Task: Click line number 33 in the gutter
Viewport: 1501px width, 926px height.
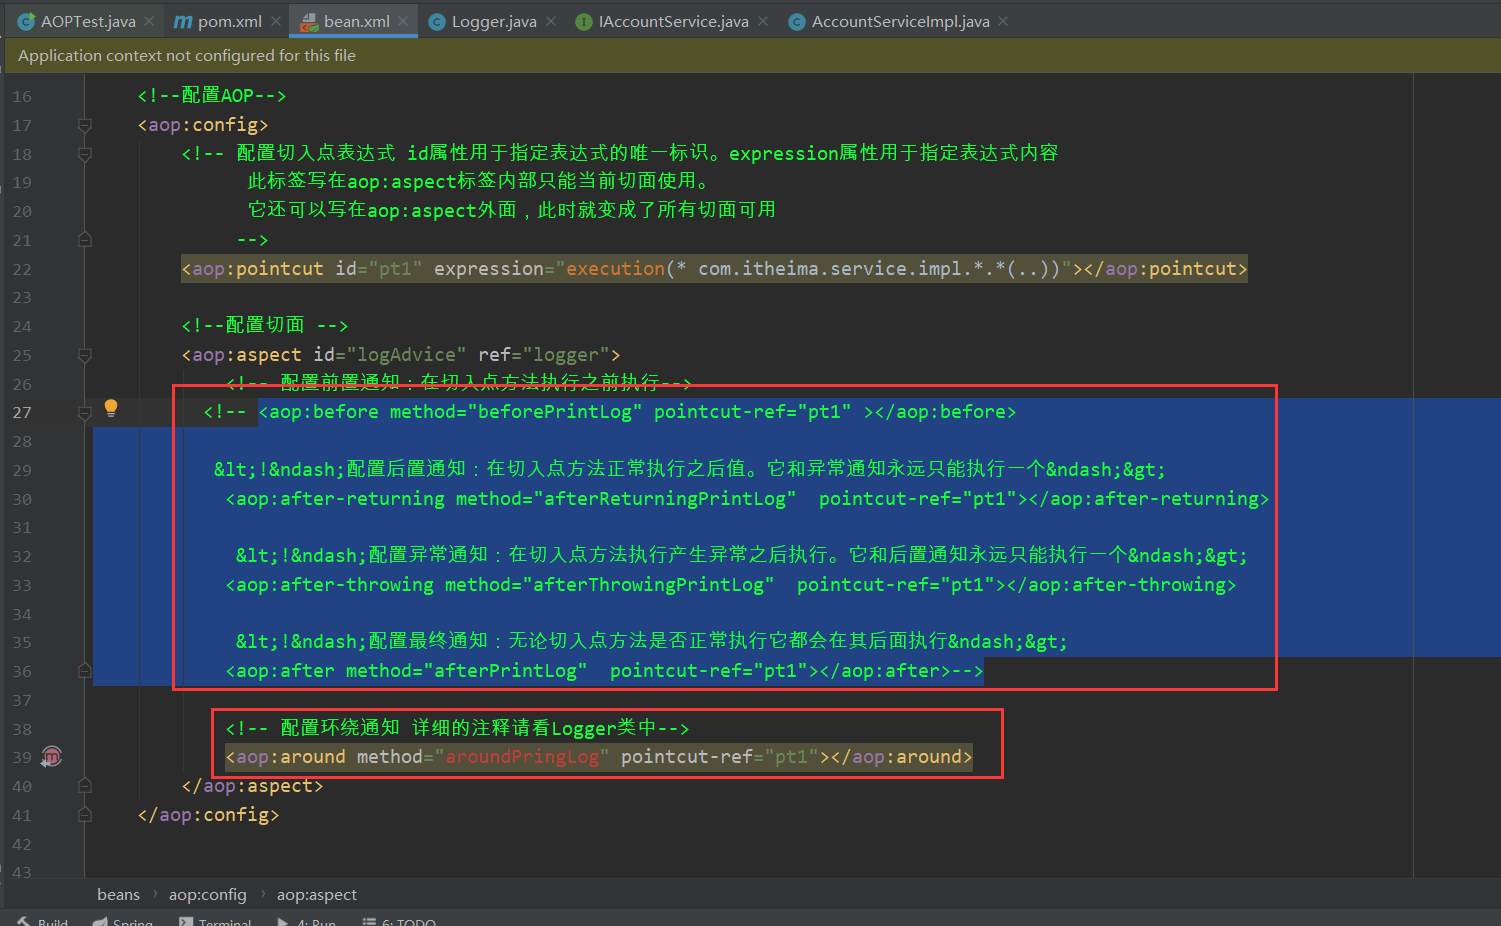Action: click(22, 586)
